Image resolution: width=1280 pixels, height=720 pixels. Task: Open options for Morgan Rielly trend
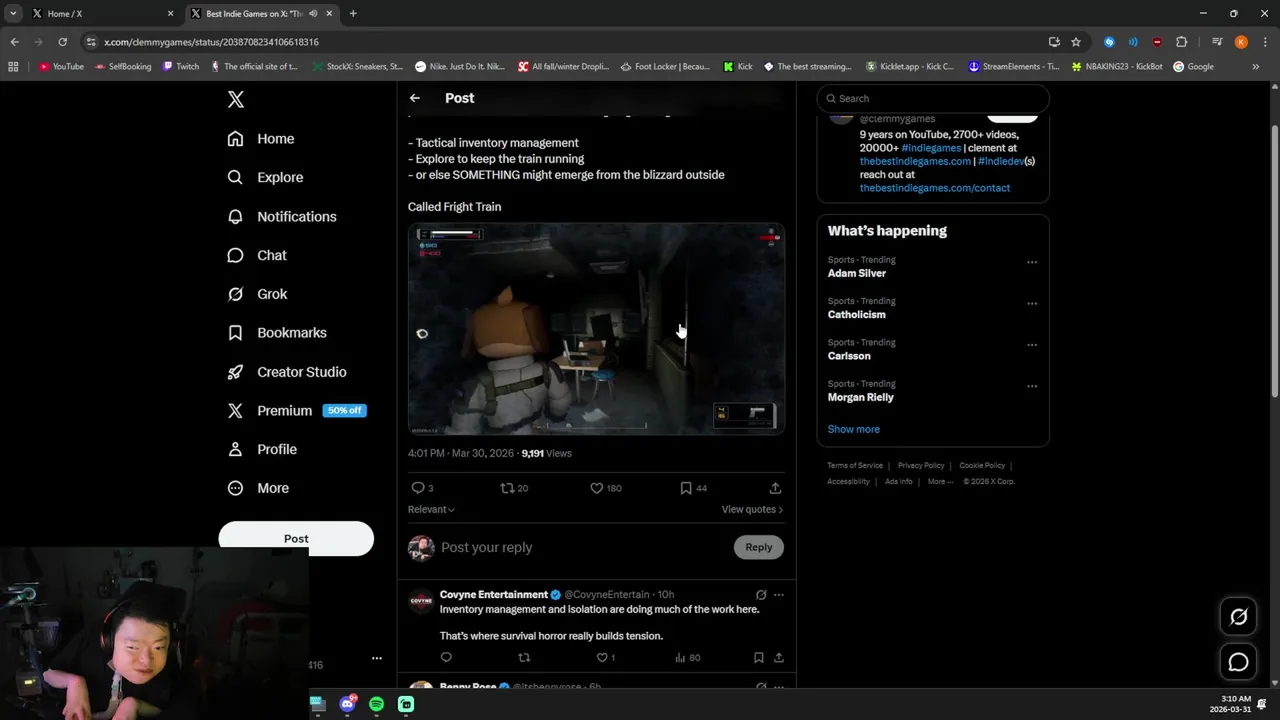click(1032, 385)
